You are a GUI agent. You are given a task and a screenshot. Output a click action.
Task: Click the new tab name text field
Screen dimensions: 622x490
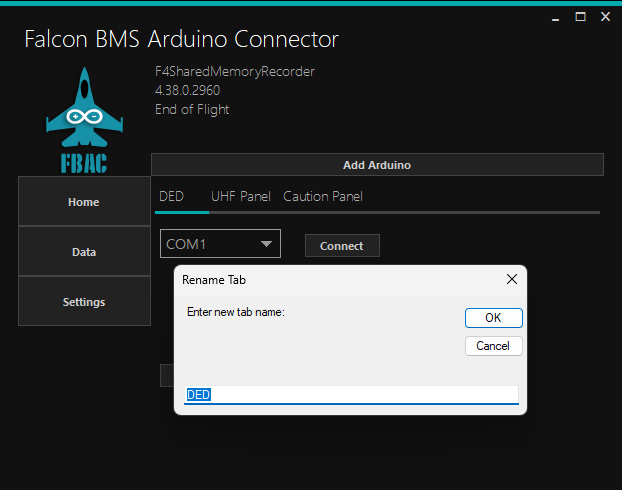tap(352, 395)
